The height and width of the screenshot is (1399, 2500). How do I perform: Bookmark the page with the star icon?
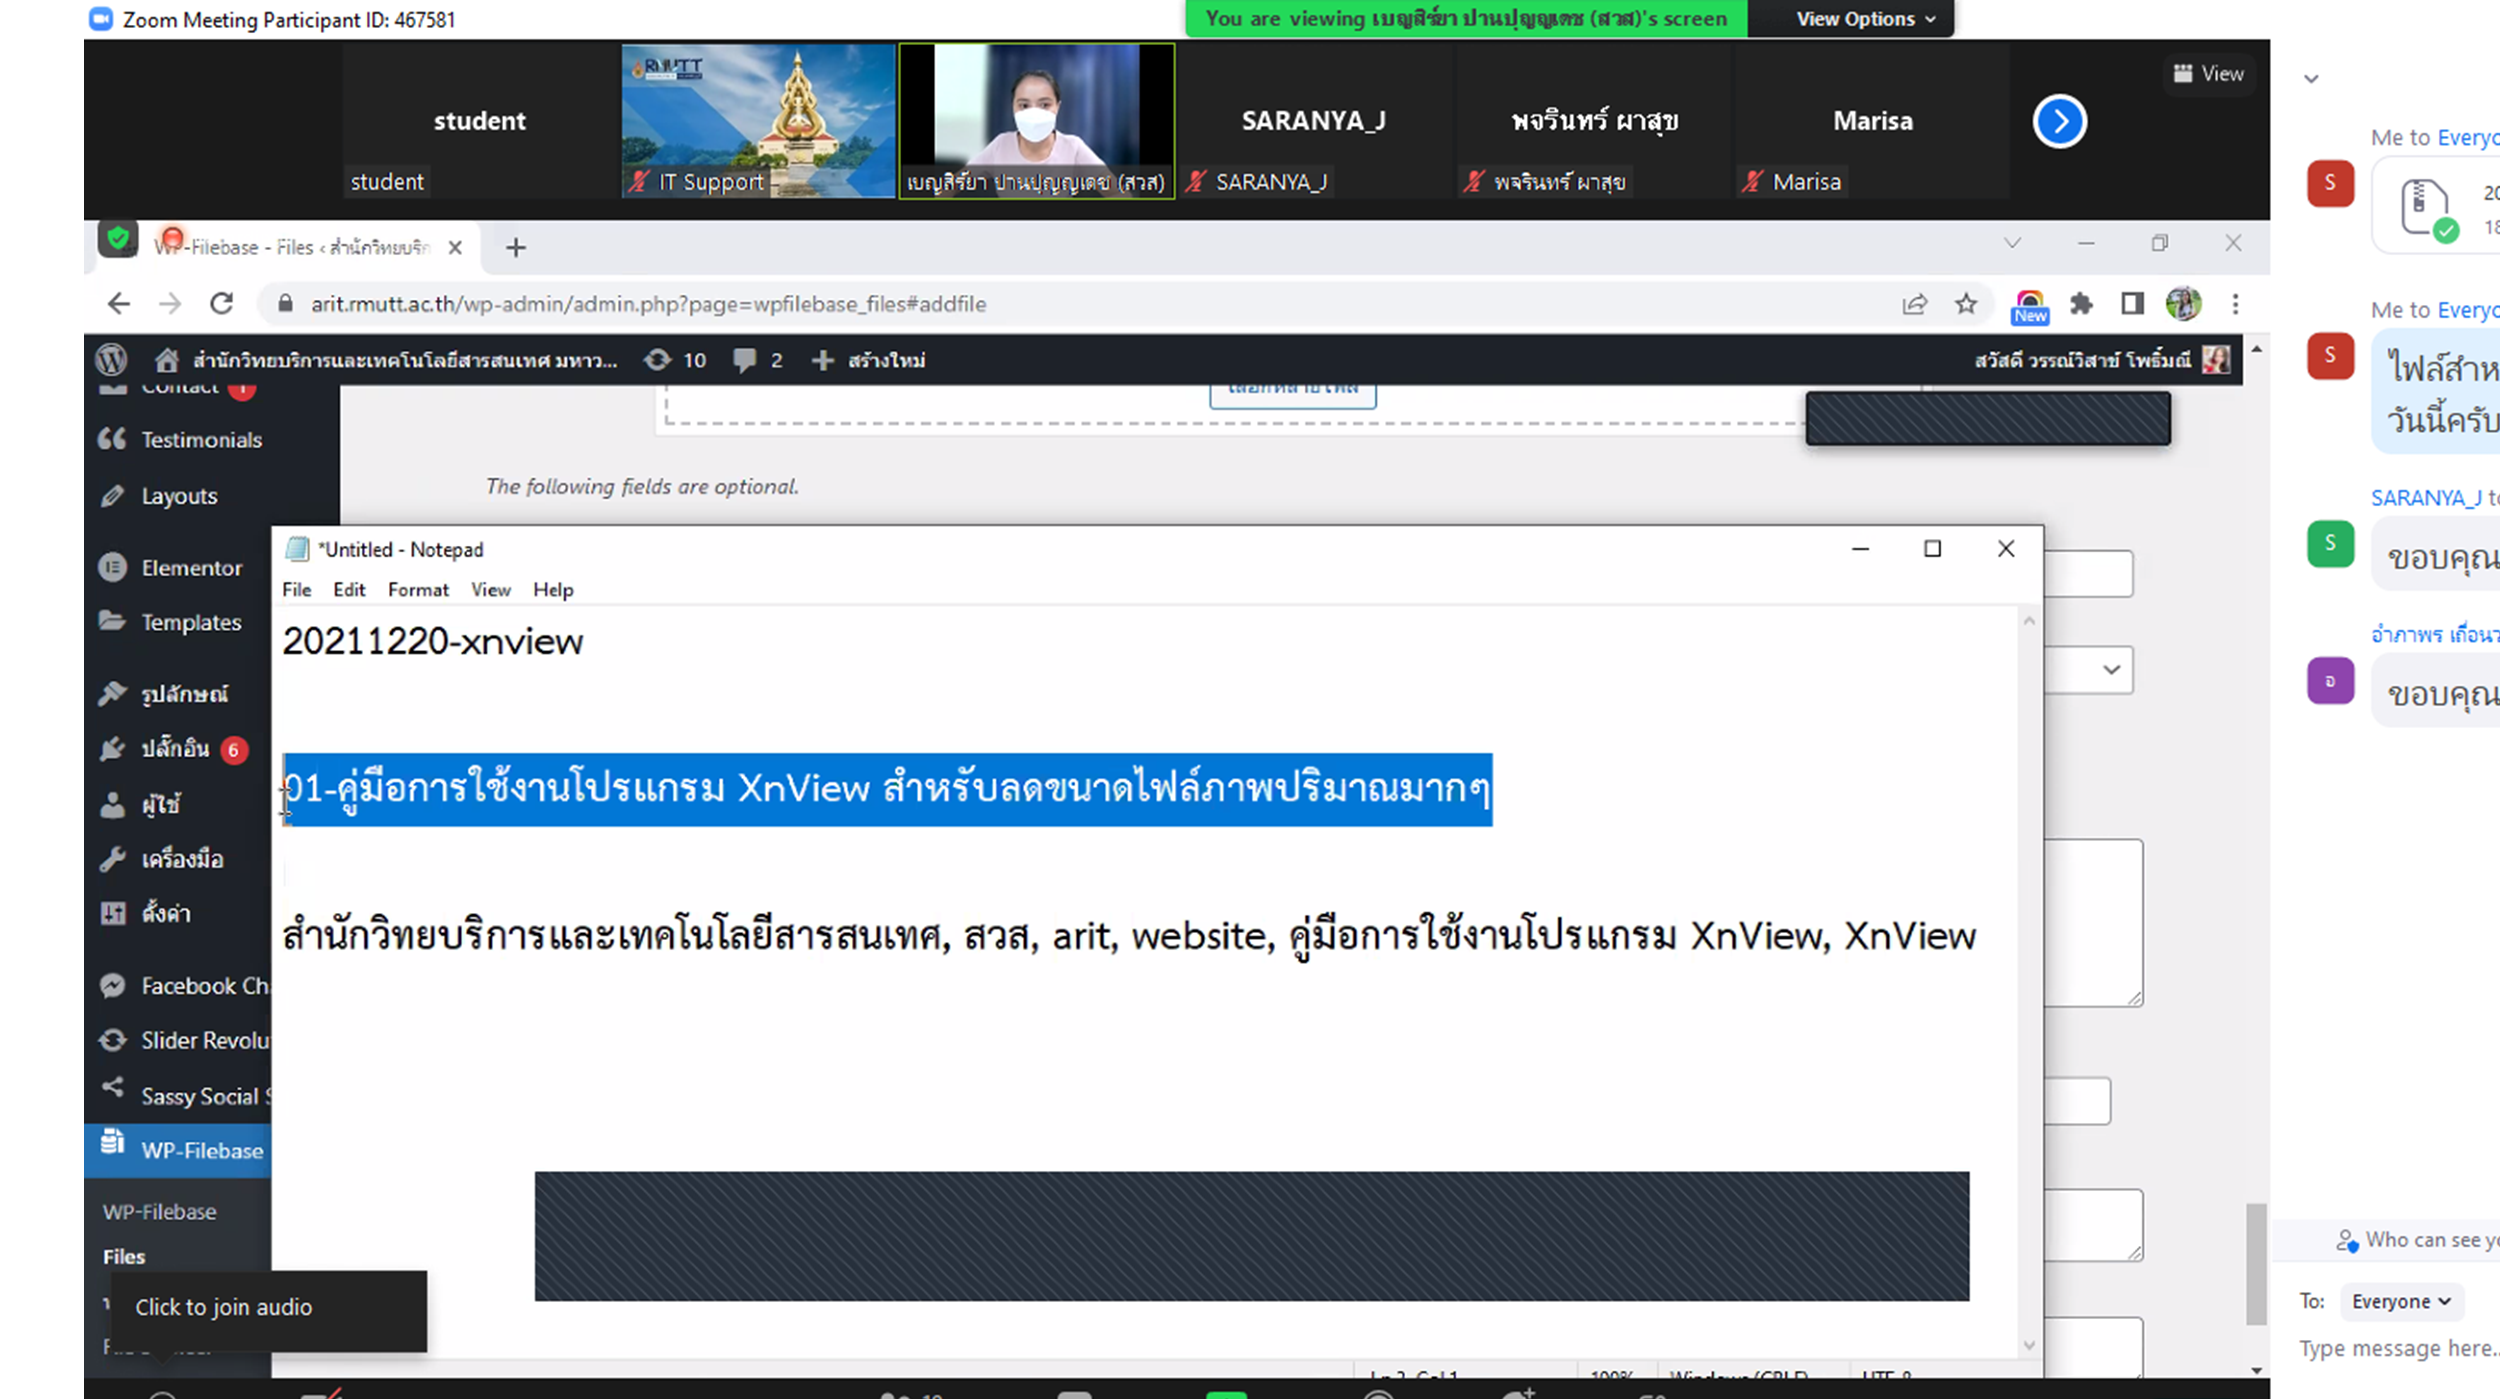[1966, 304]
